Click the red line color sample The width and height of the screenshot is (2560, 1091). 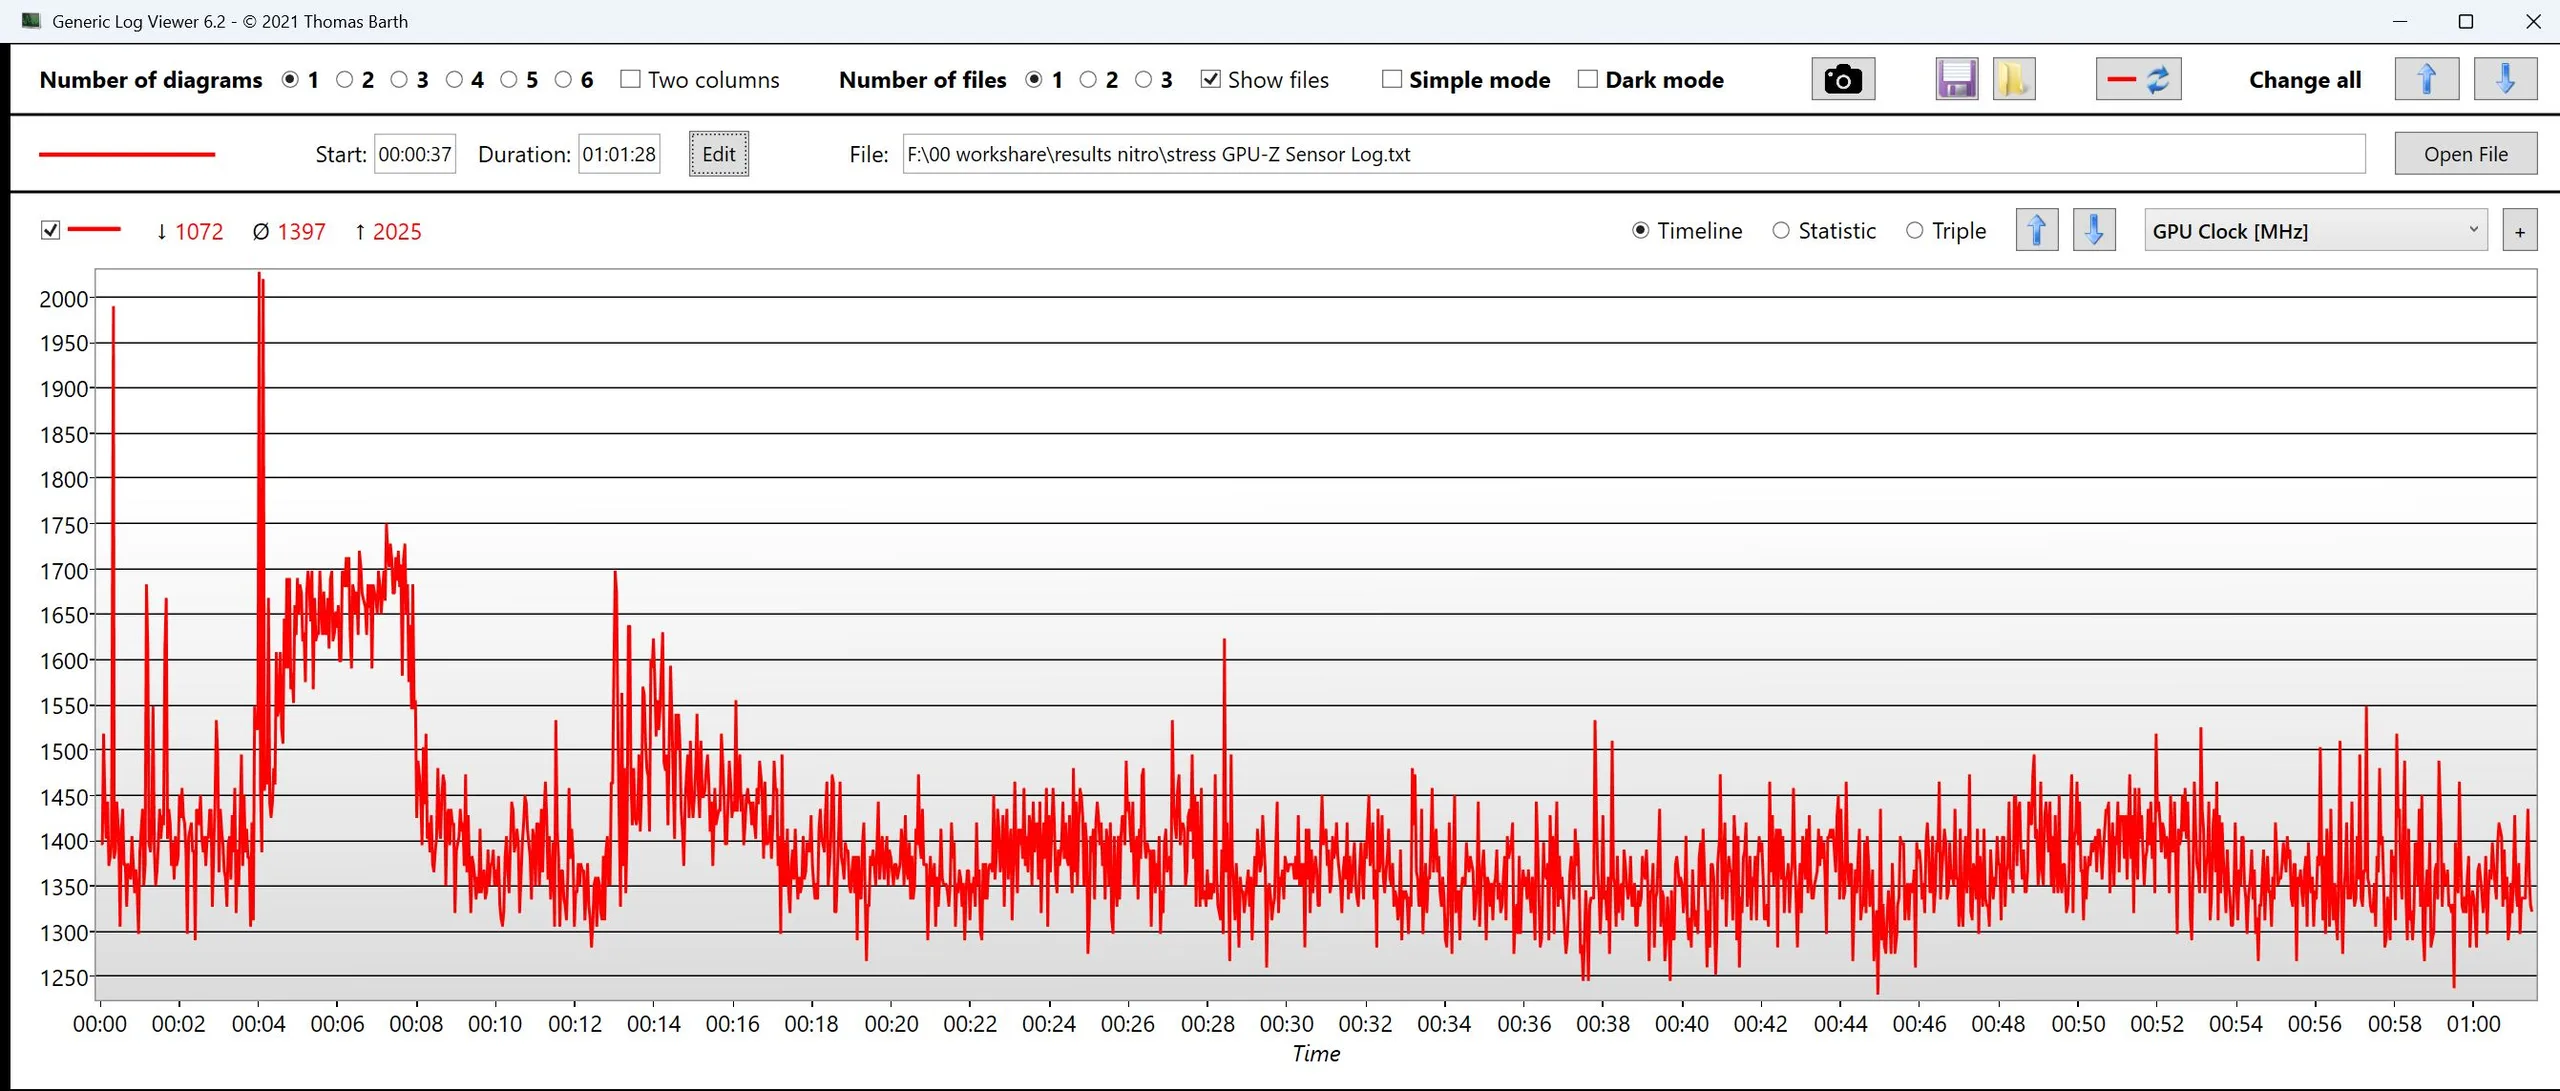126,154
